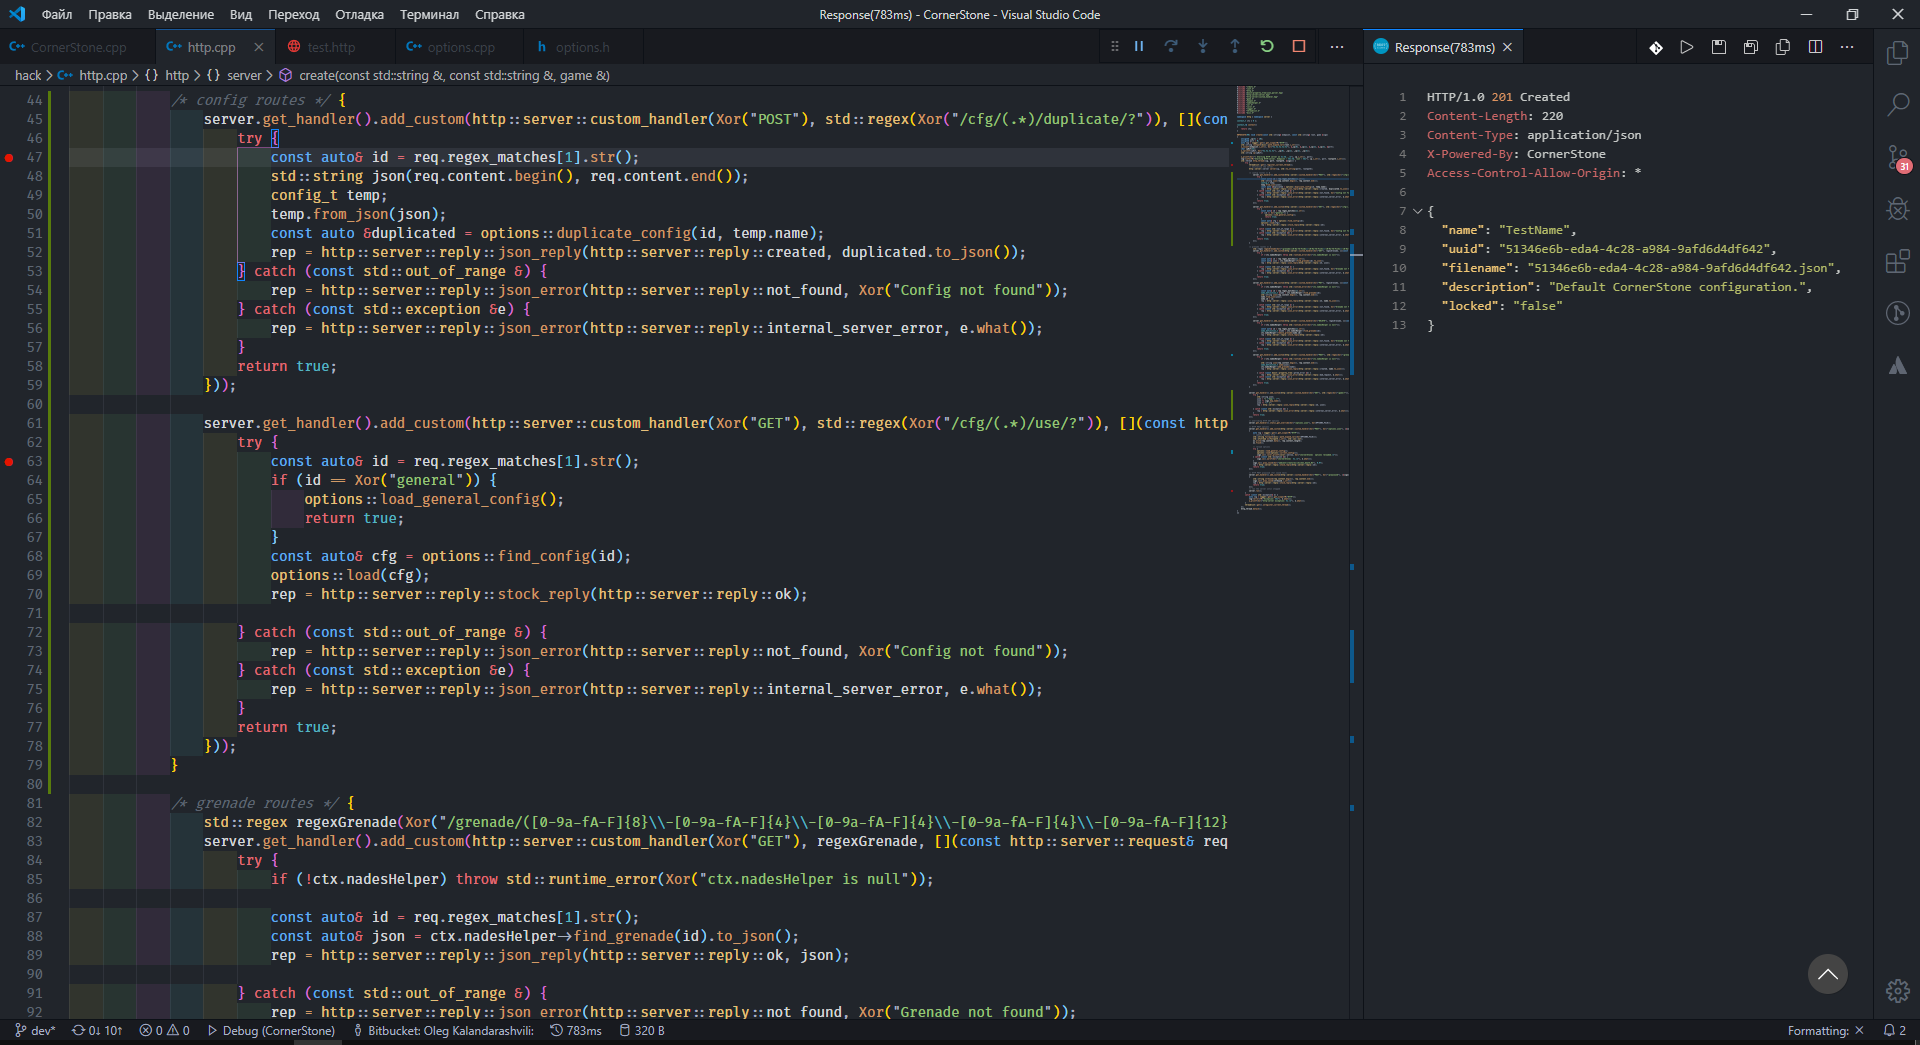Save the response with the floppy icon
The image size is (1920, 1045).
(1719, 47)
